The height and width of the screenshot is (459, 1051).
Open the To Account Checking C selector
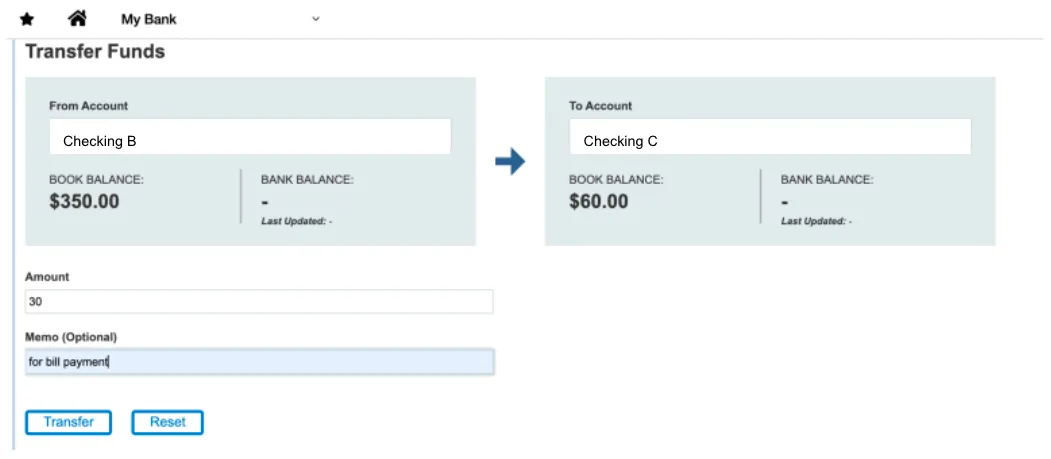(x=770, y=137)
